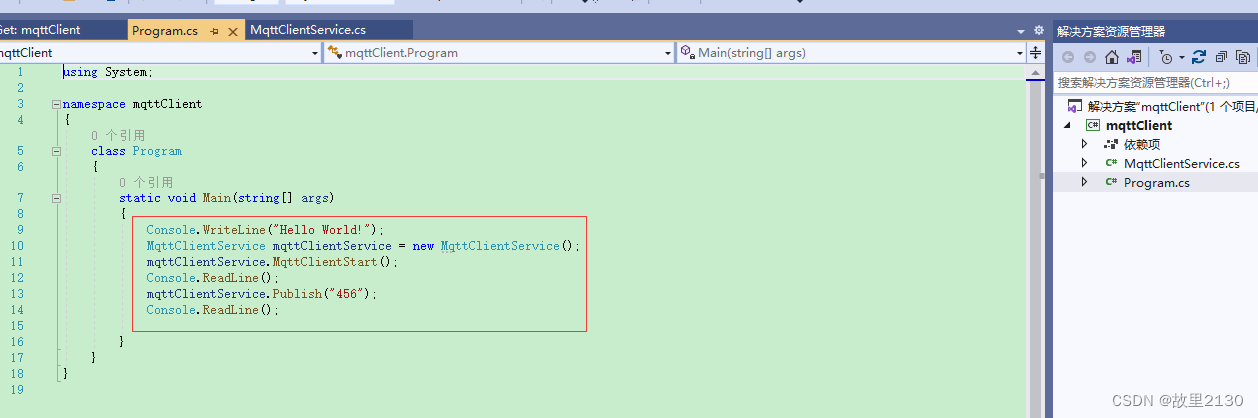The height and width of the screenshot is (418, 1258).
Task: Select Program.cs in Solution Explorer tree
Action: coord(1156,182)
